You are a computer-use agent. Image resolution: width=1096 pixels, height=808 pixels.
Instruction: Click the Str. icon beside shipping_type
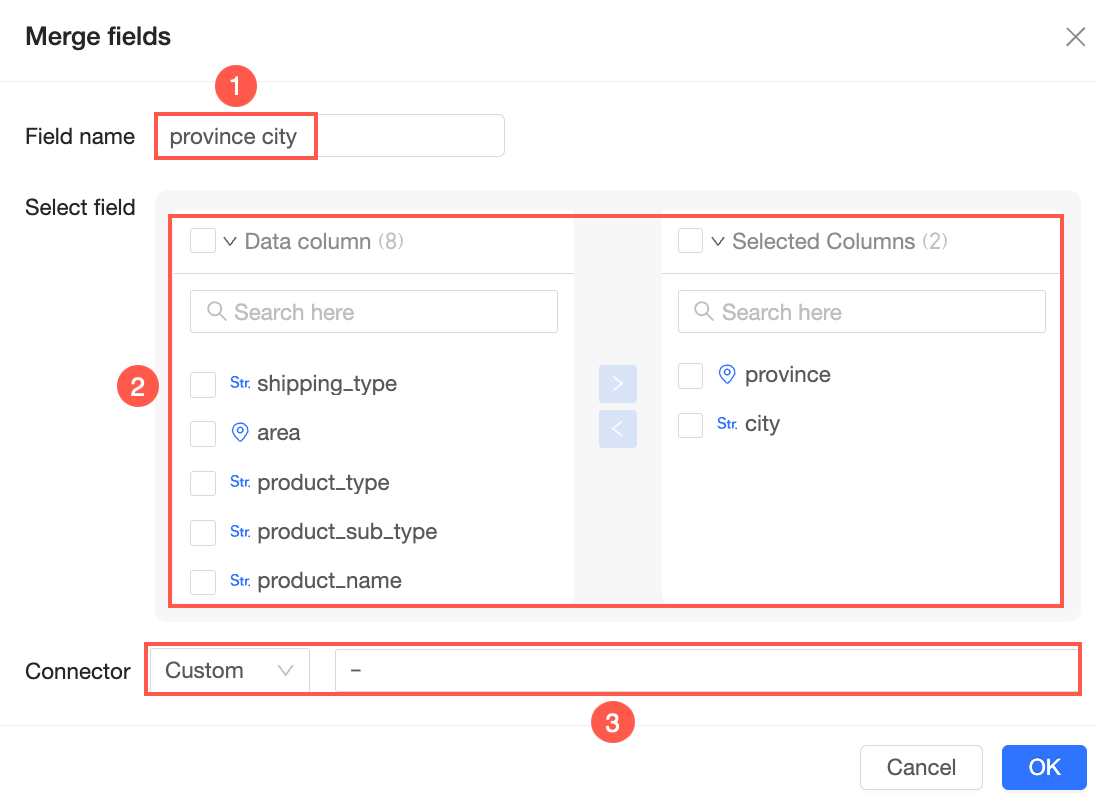[x=240, y=383]
